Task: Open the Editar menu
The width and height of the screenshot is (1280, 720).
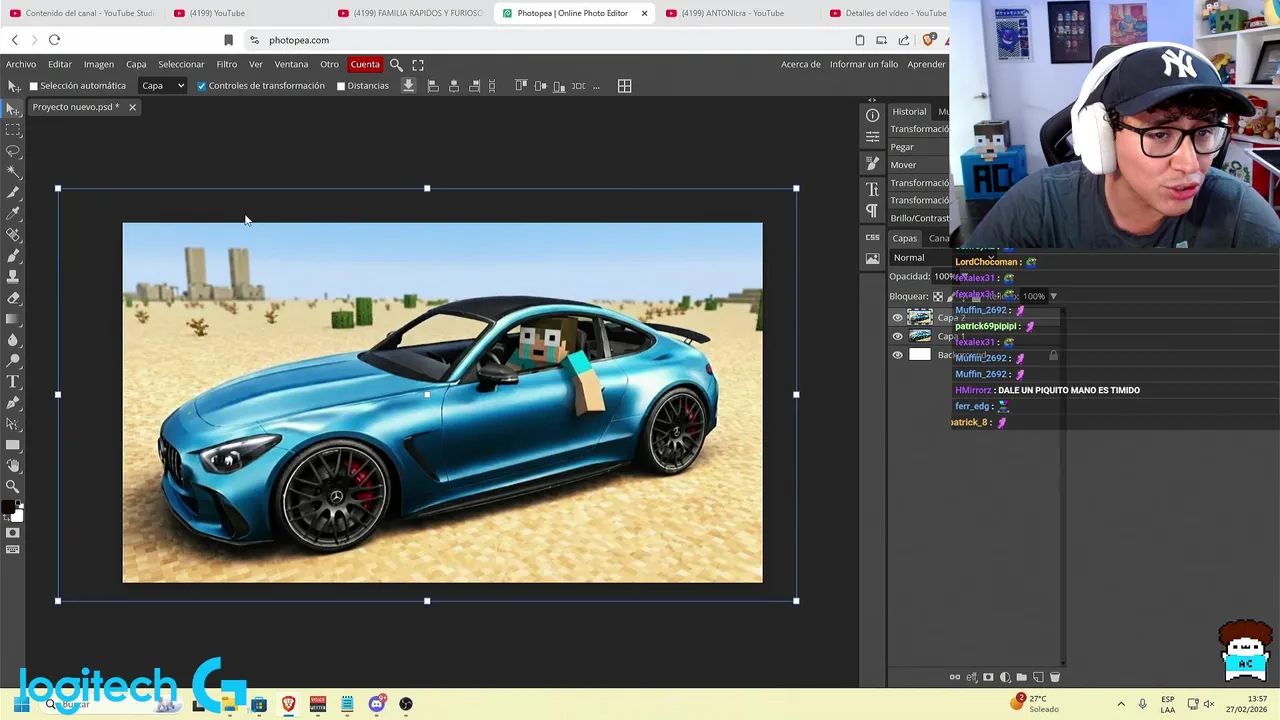Action: click(x=60, y=64)
